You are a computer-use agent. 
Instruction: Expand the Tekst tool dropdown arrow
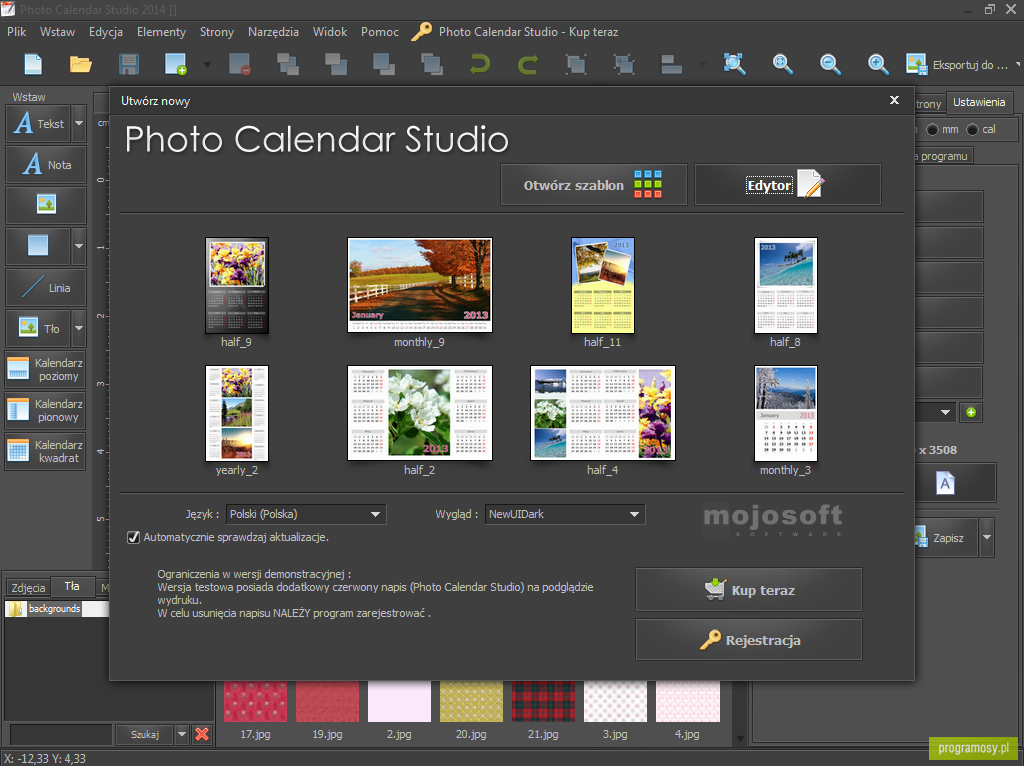tap(79, 123)
